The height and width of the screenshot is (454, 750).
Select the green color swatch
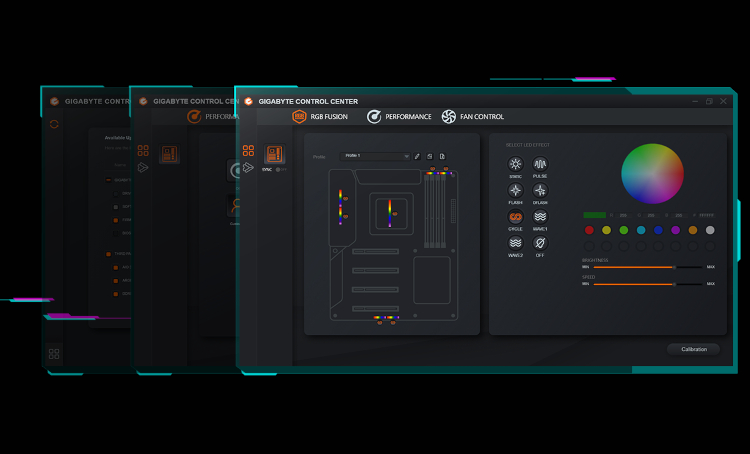click(x=624, y=231)
